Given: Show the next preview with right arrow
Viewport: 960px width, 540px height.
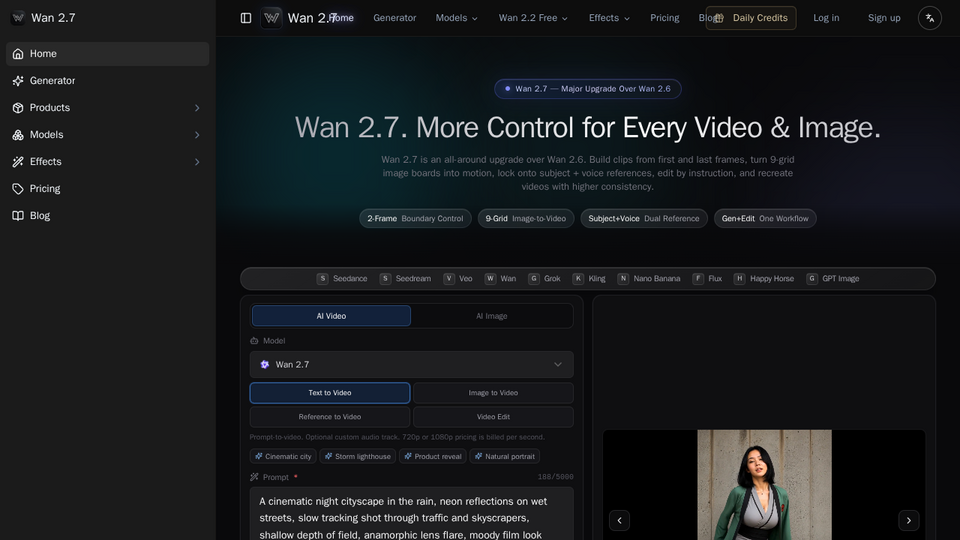Looking at the screenshot, I should [x=909, y=520].
